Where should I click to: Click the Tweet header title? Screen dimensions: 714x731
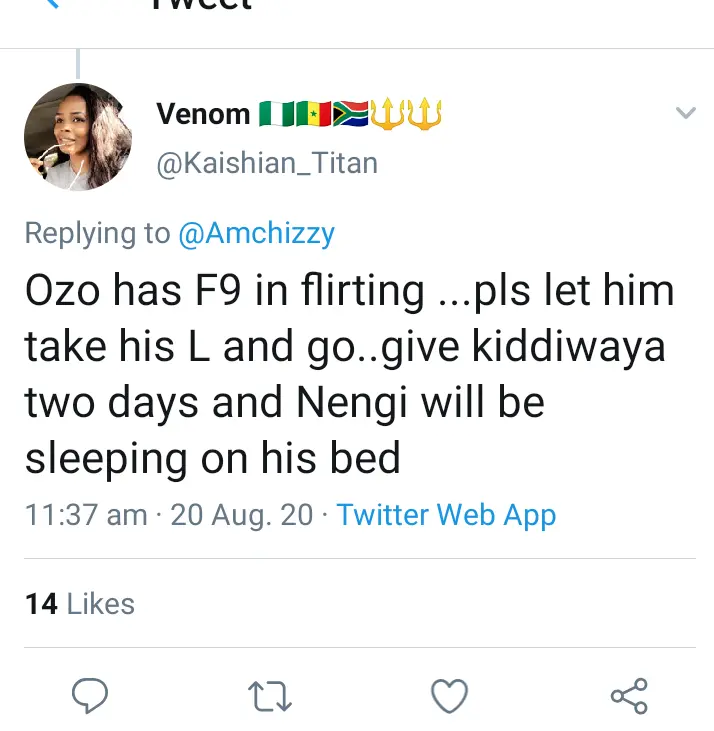click(x=200, y=6)
